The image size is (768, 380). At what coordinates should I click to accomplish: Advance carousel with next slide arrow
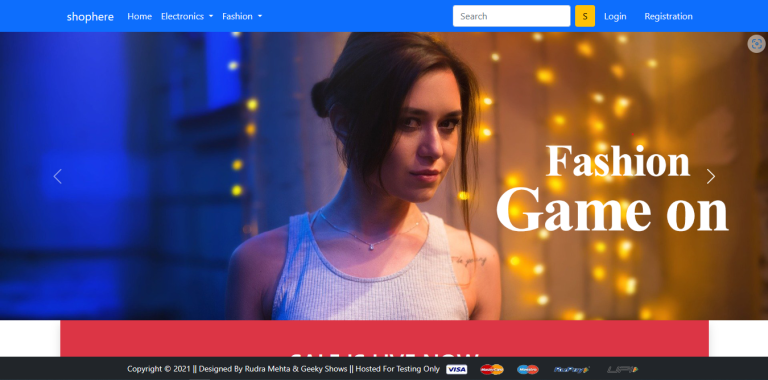[711, 176]
